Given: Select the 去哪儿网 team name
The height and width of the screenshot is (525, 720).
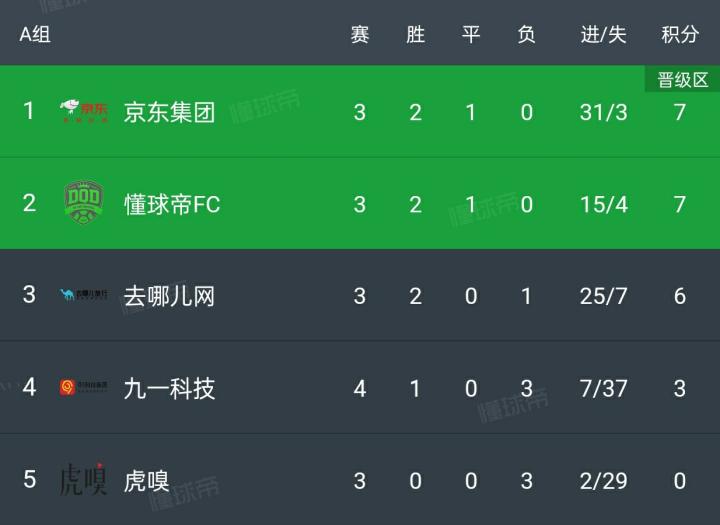Looking at the screenshot, I should pos(169,296).
